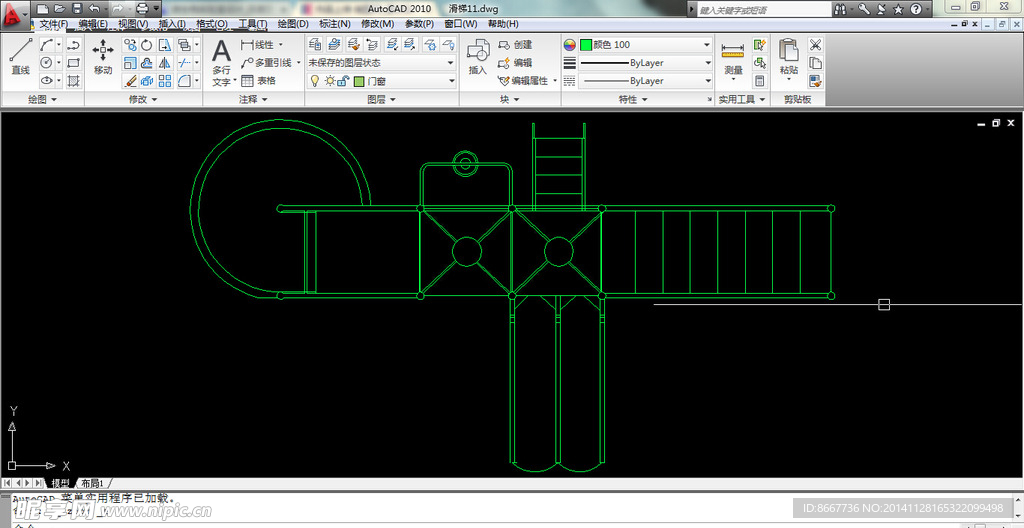This screenshot has width=1024, height=528.
Task: Click the green color swatch next to 颜色 100
Action: click(586, 45)
